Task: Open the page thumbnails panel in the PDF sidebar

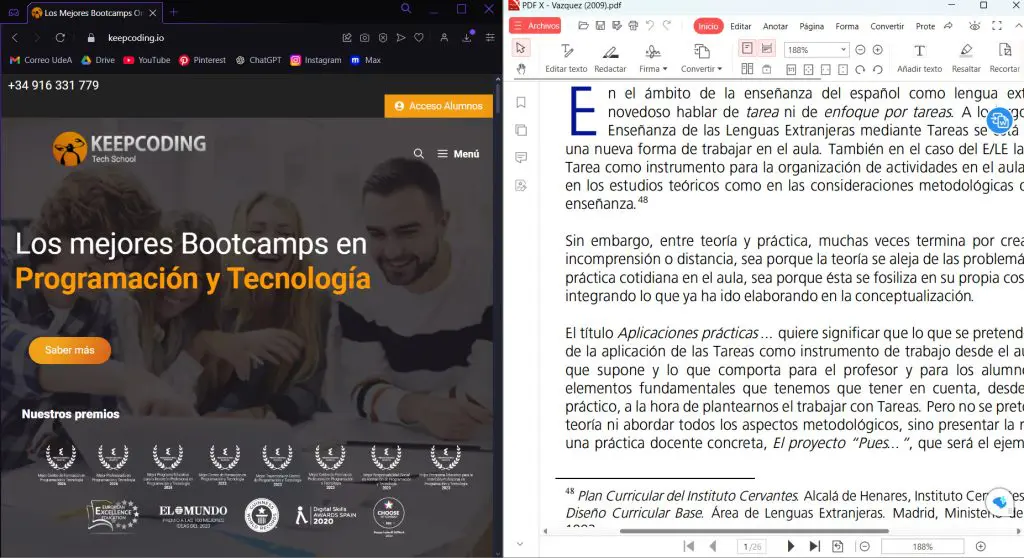Action: [x=520, y=130]
